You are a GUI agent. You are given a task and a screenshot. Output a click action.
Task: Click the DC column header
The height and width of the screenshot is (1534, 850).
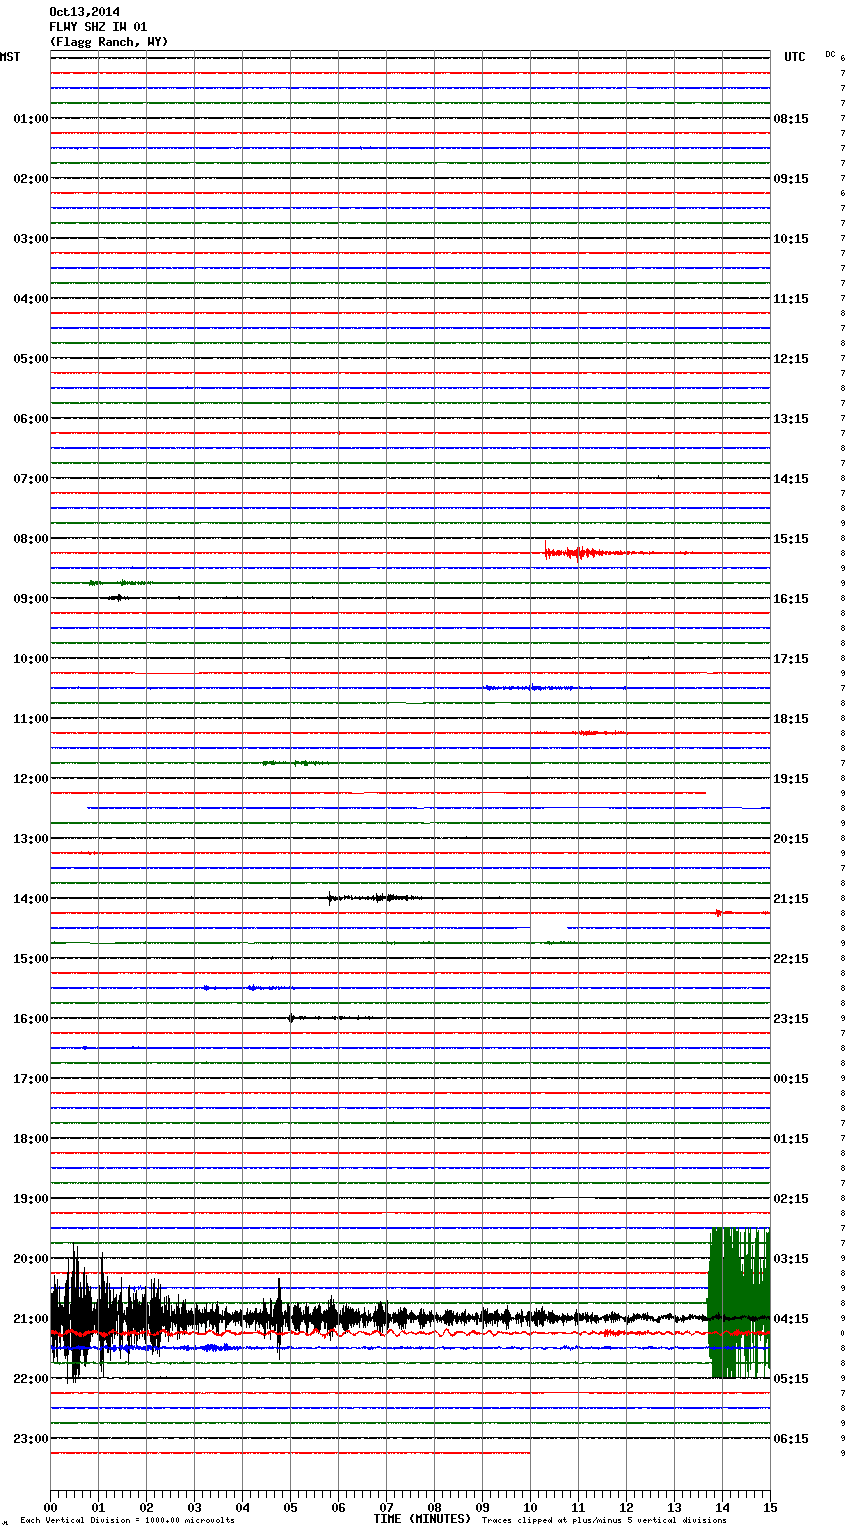pyautogui.click(x=830, y=54)
